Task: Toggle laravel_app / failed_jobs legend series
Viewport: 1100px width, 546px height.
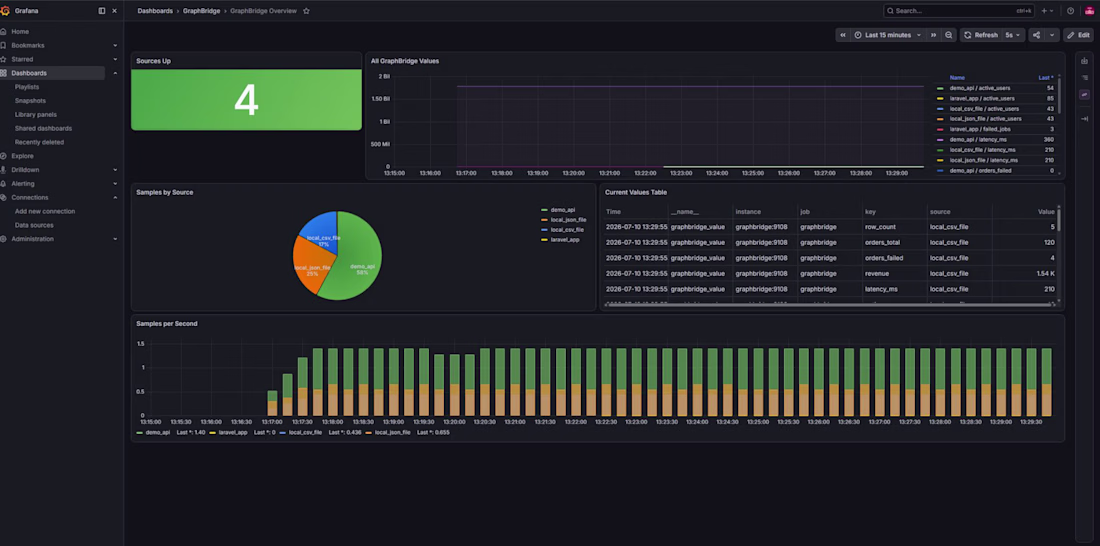Action: coord(980,129)
